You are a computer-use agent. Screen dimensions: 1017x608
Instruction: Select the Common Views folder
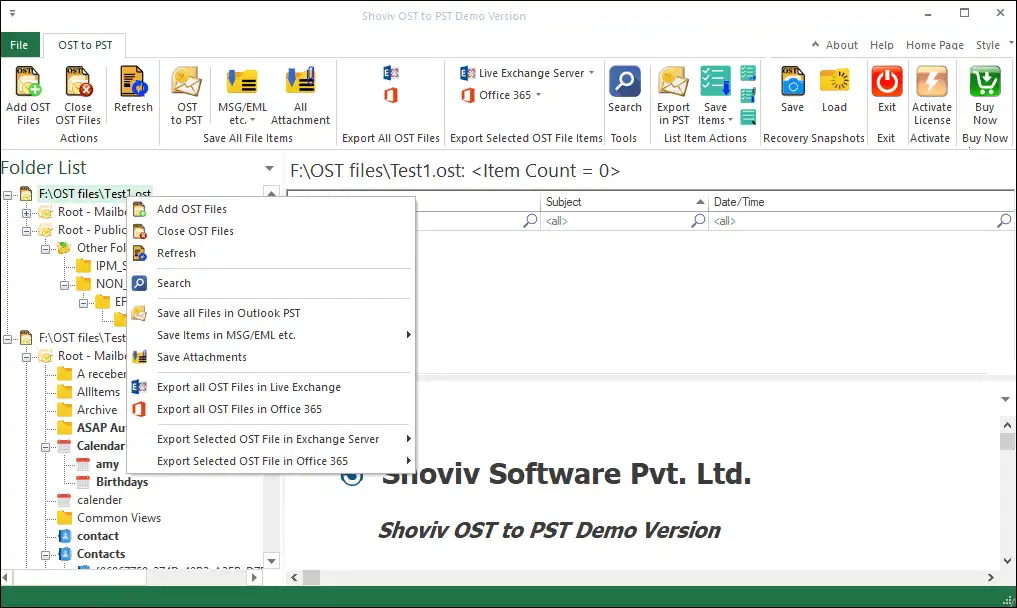(119, 518)
